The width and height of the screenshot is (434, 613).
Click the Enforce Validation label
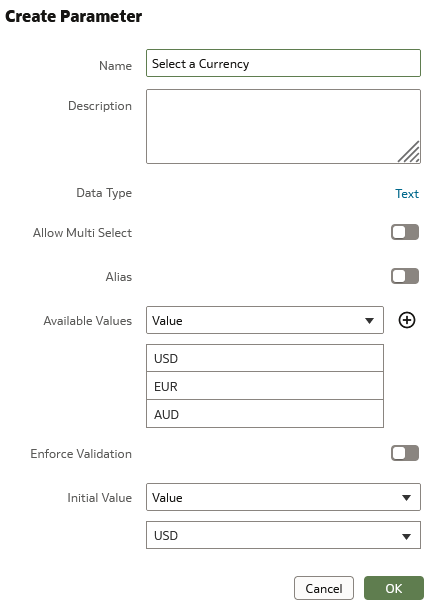pyautogui.click(x=81, y=453)
